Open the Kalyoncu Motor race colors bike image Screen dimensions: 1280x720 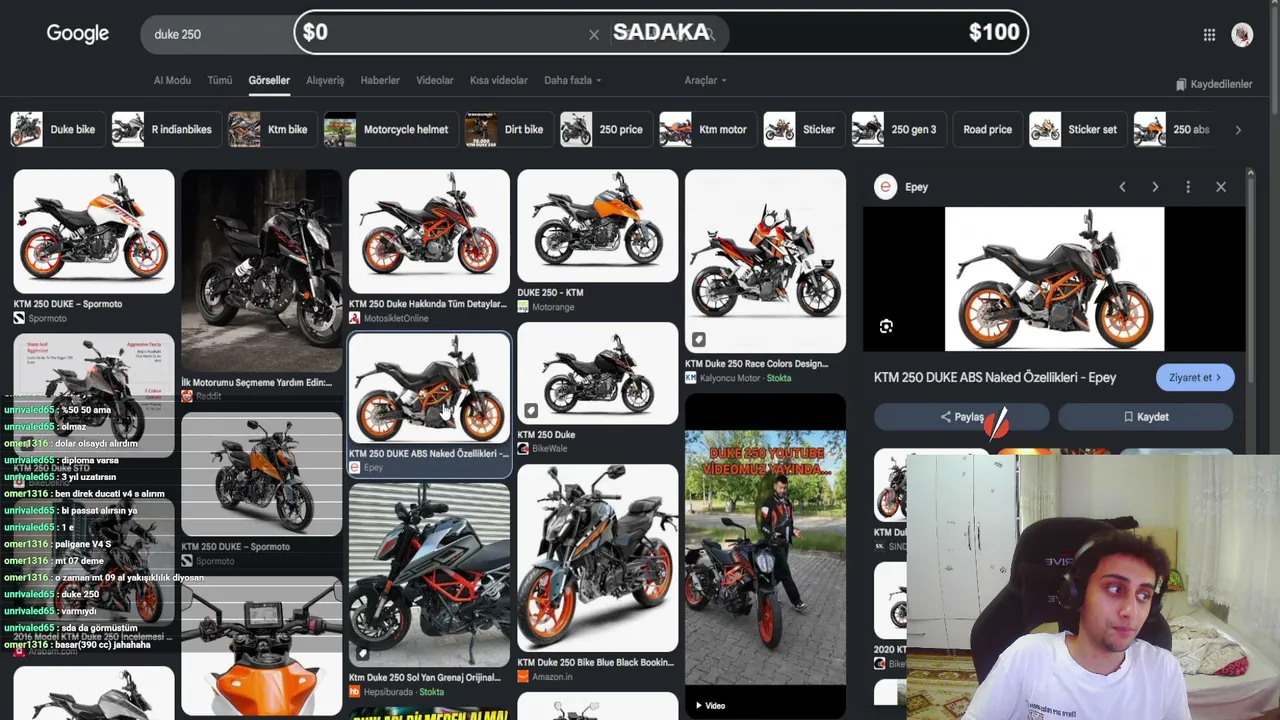766,261
